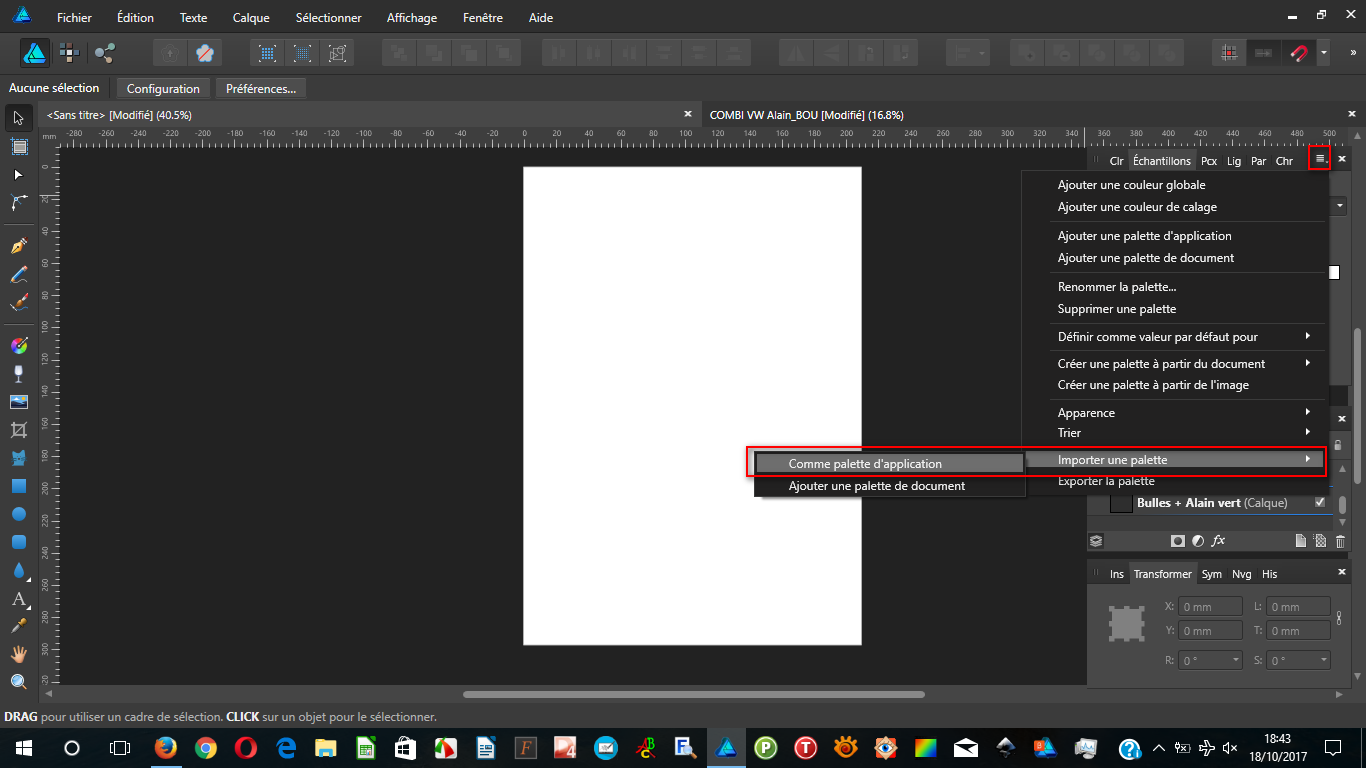Click the Mask layer icon
This screenshot has width=1366, height=768.
(x=1178, y=541)
